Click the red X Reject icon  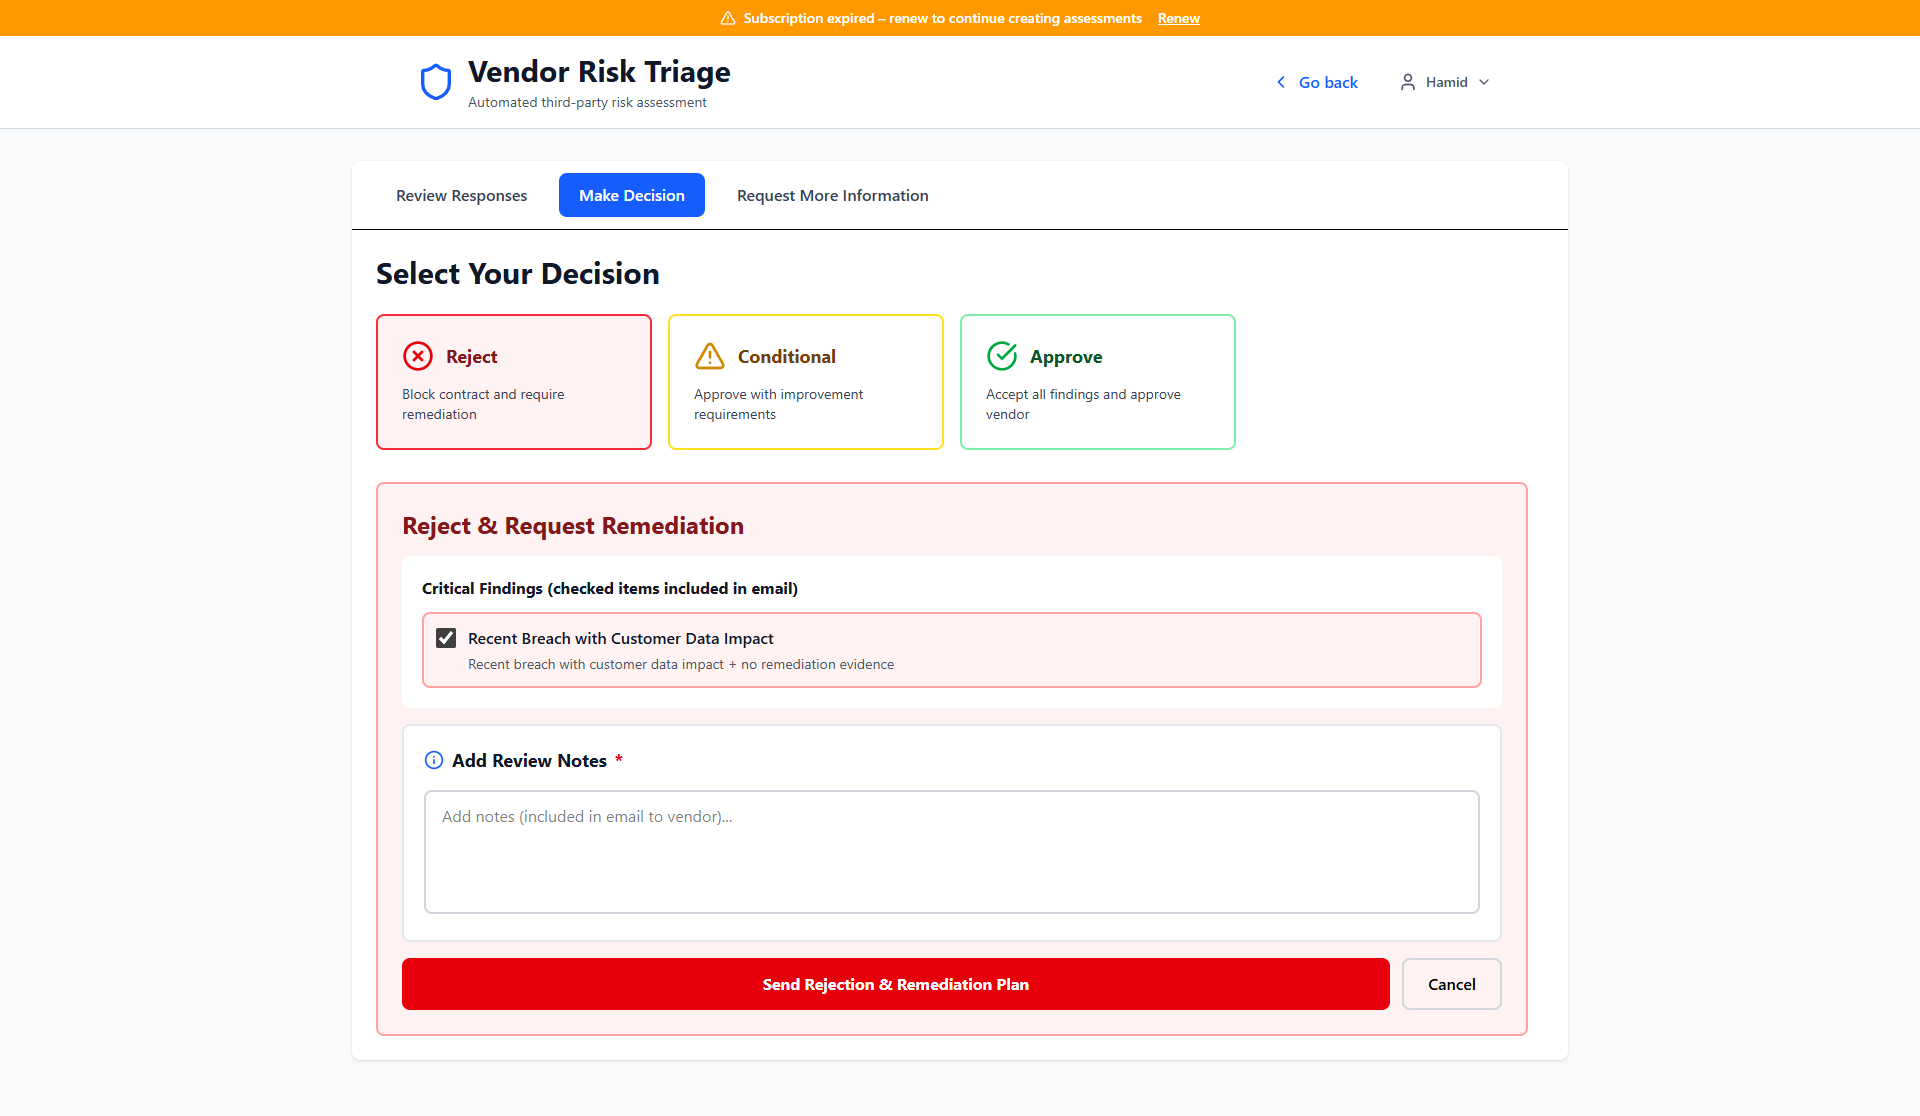pos(418,356)
